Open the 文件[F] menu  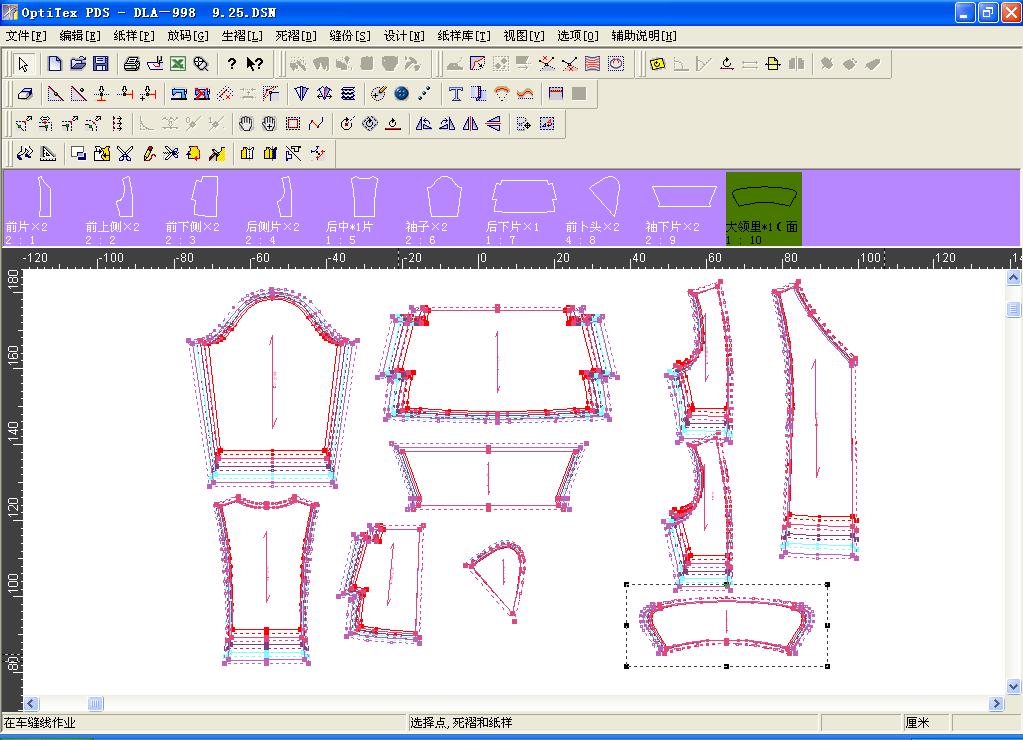pos(26,36)
